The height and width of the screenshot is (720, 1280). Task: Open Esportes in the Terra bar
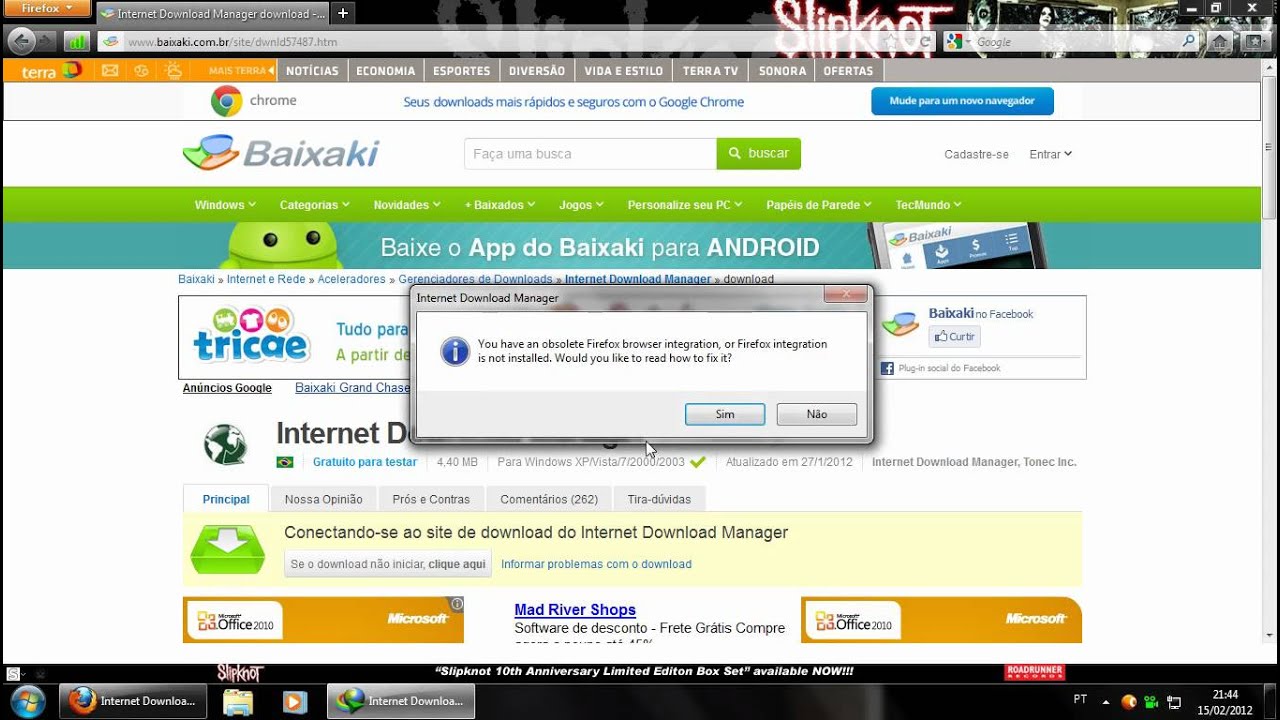(x=461, y=71)
